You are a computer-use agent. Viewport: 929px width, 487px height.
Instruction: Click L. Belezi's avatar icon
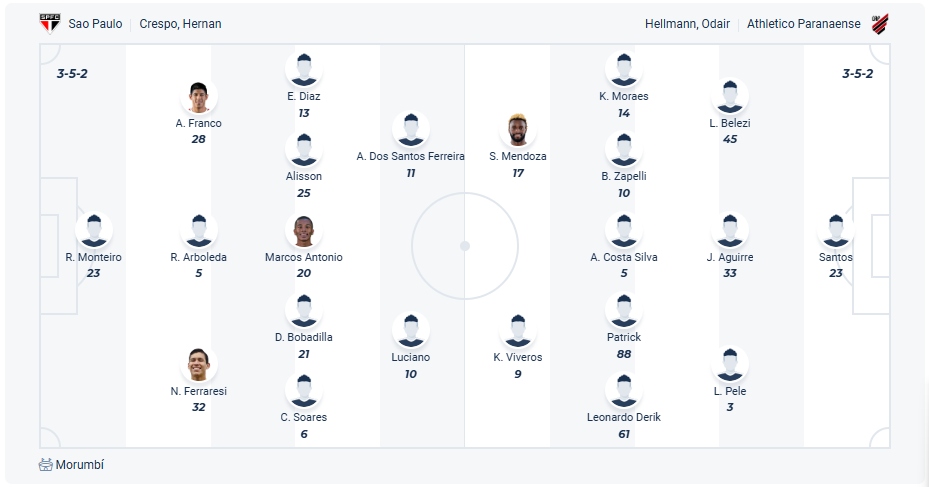[730, 97]
